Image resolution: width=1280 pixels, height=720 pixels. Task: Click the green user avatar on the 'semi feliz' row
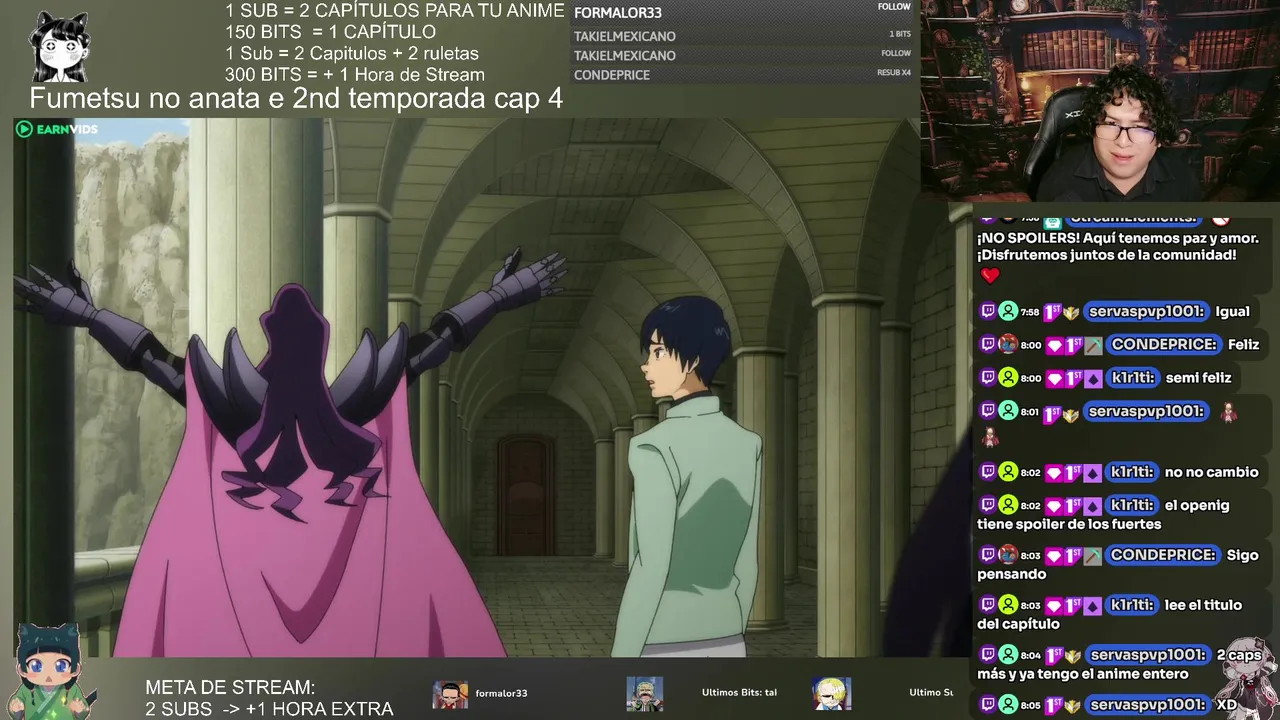(1008, 378)
